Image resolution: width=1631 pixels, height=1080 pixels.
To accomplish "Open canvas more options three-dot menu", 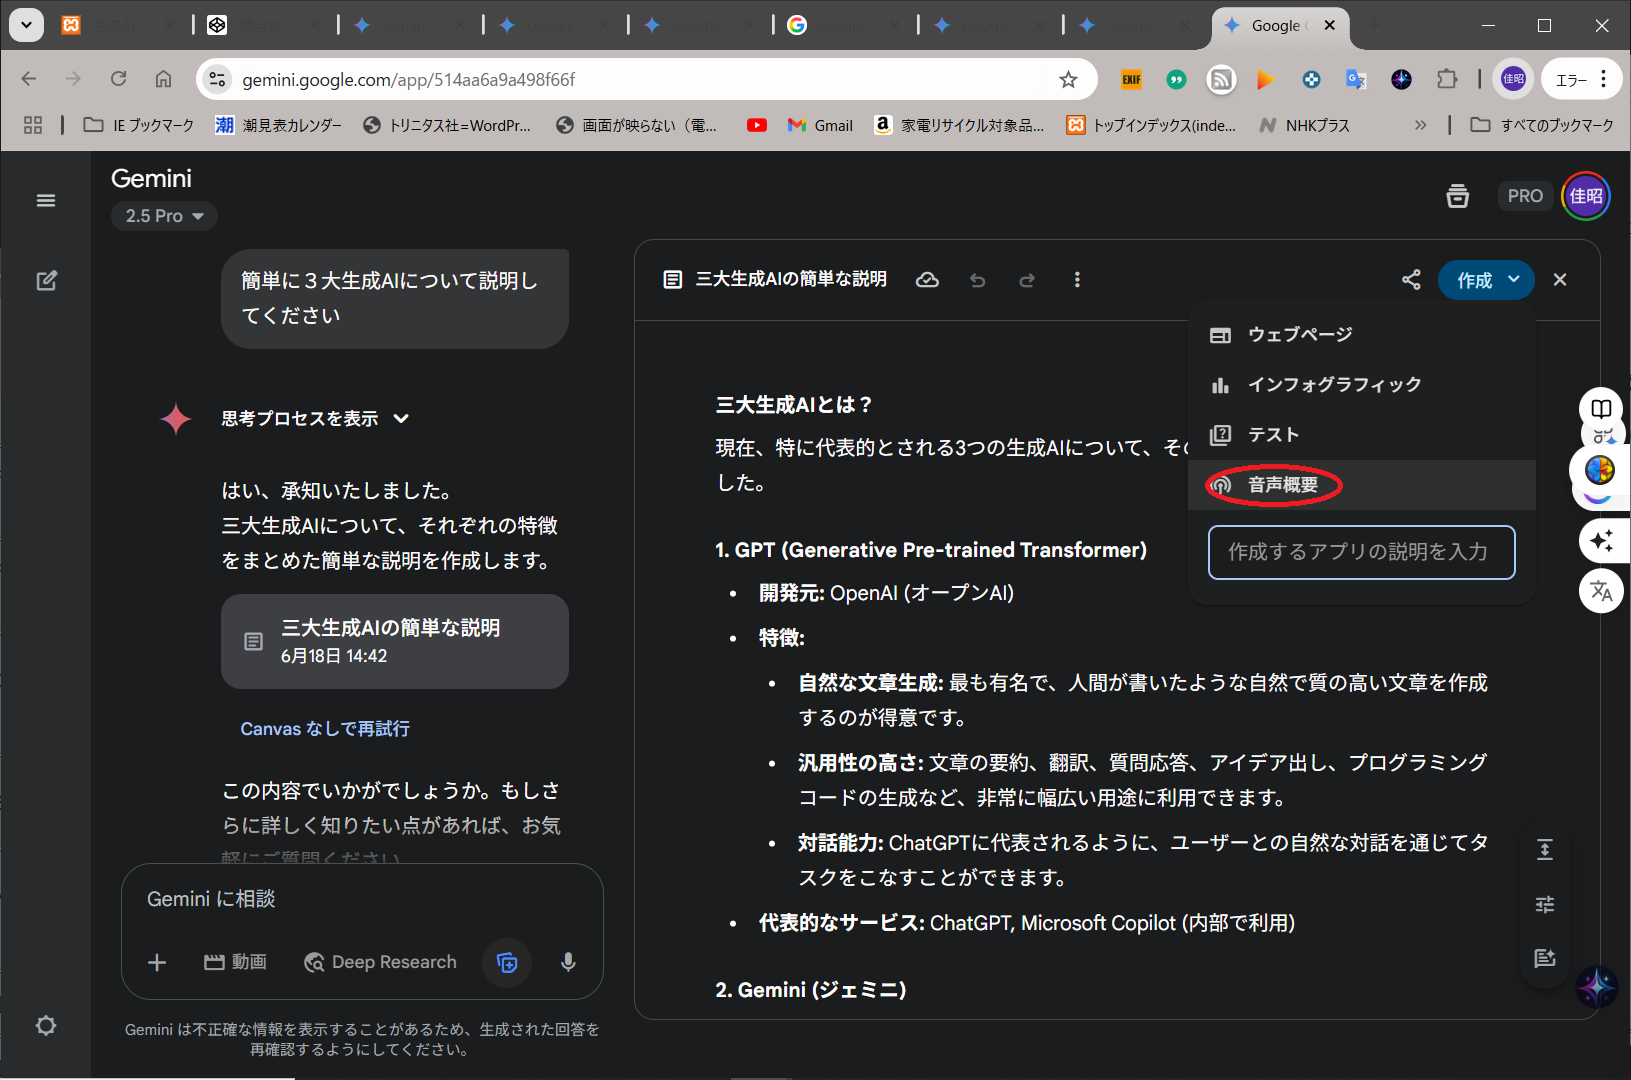I will pos(1077,280).
